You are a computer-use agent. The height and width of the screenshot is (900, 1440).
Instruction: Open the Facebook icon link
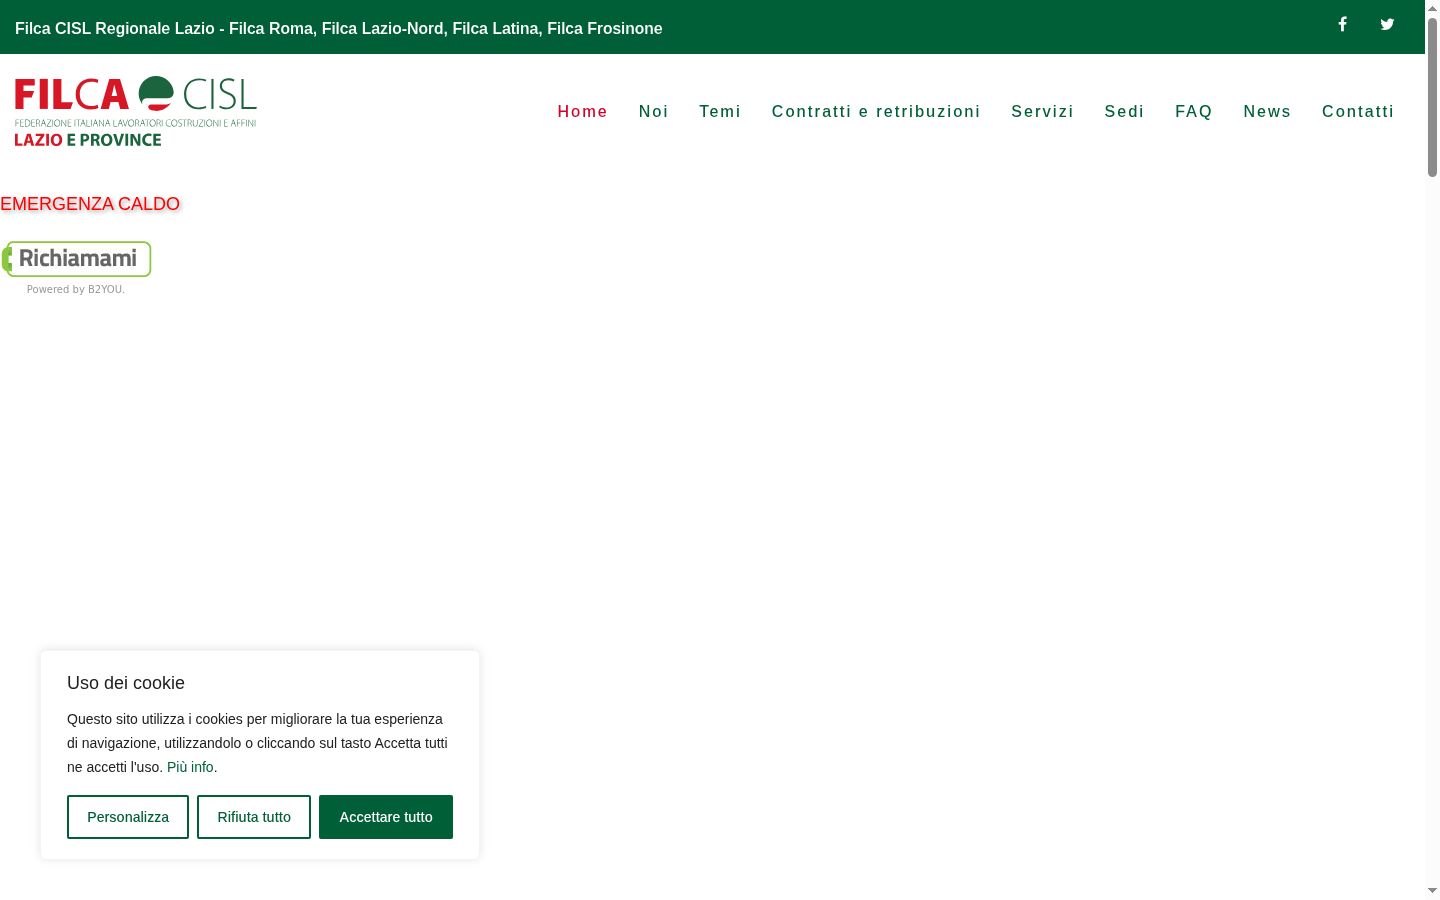coord(1343,24)
